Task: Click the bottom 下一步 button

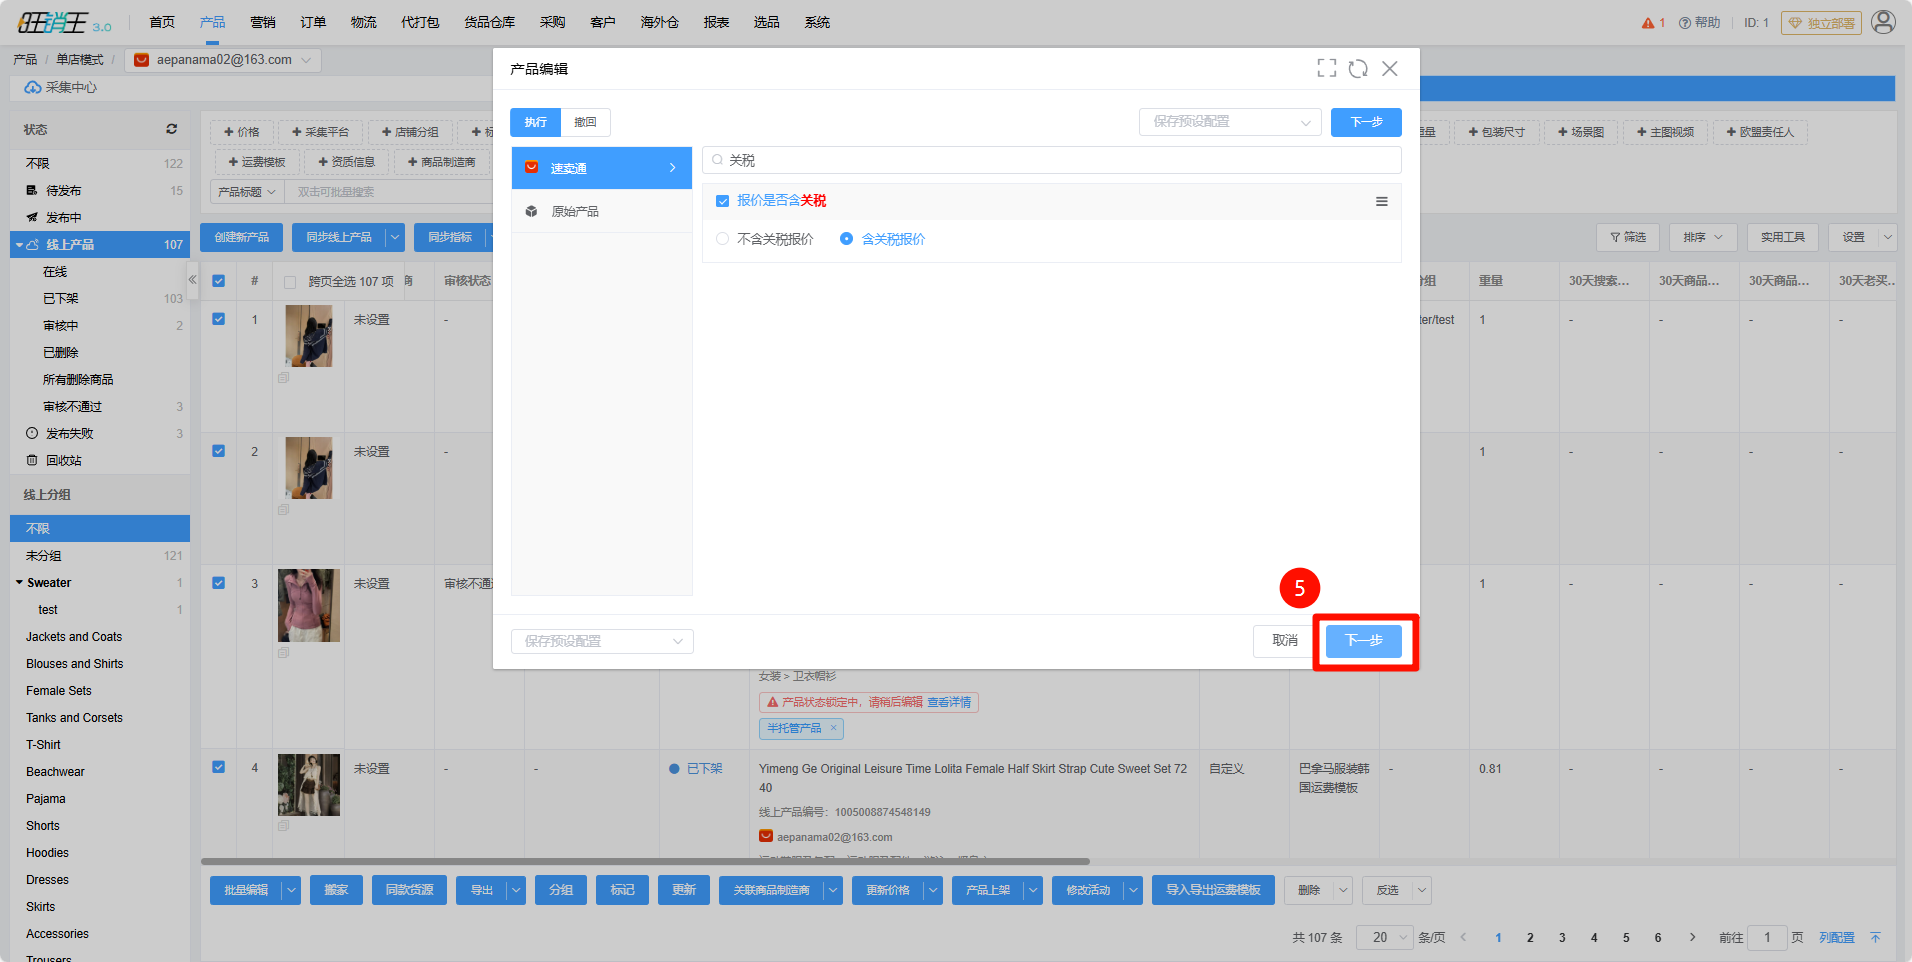Action: coord(1364,641)
